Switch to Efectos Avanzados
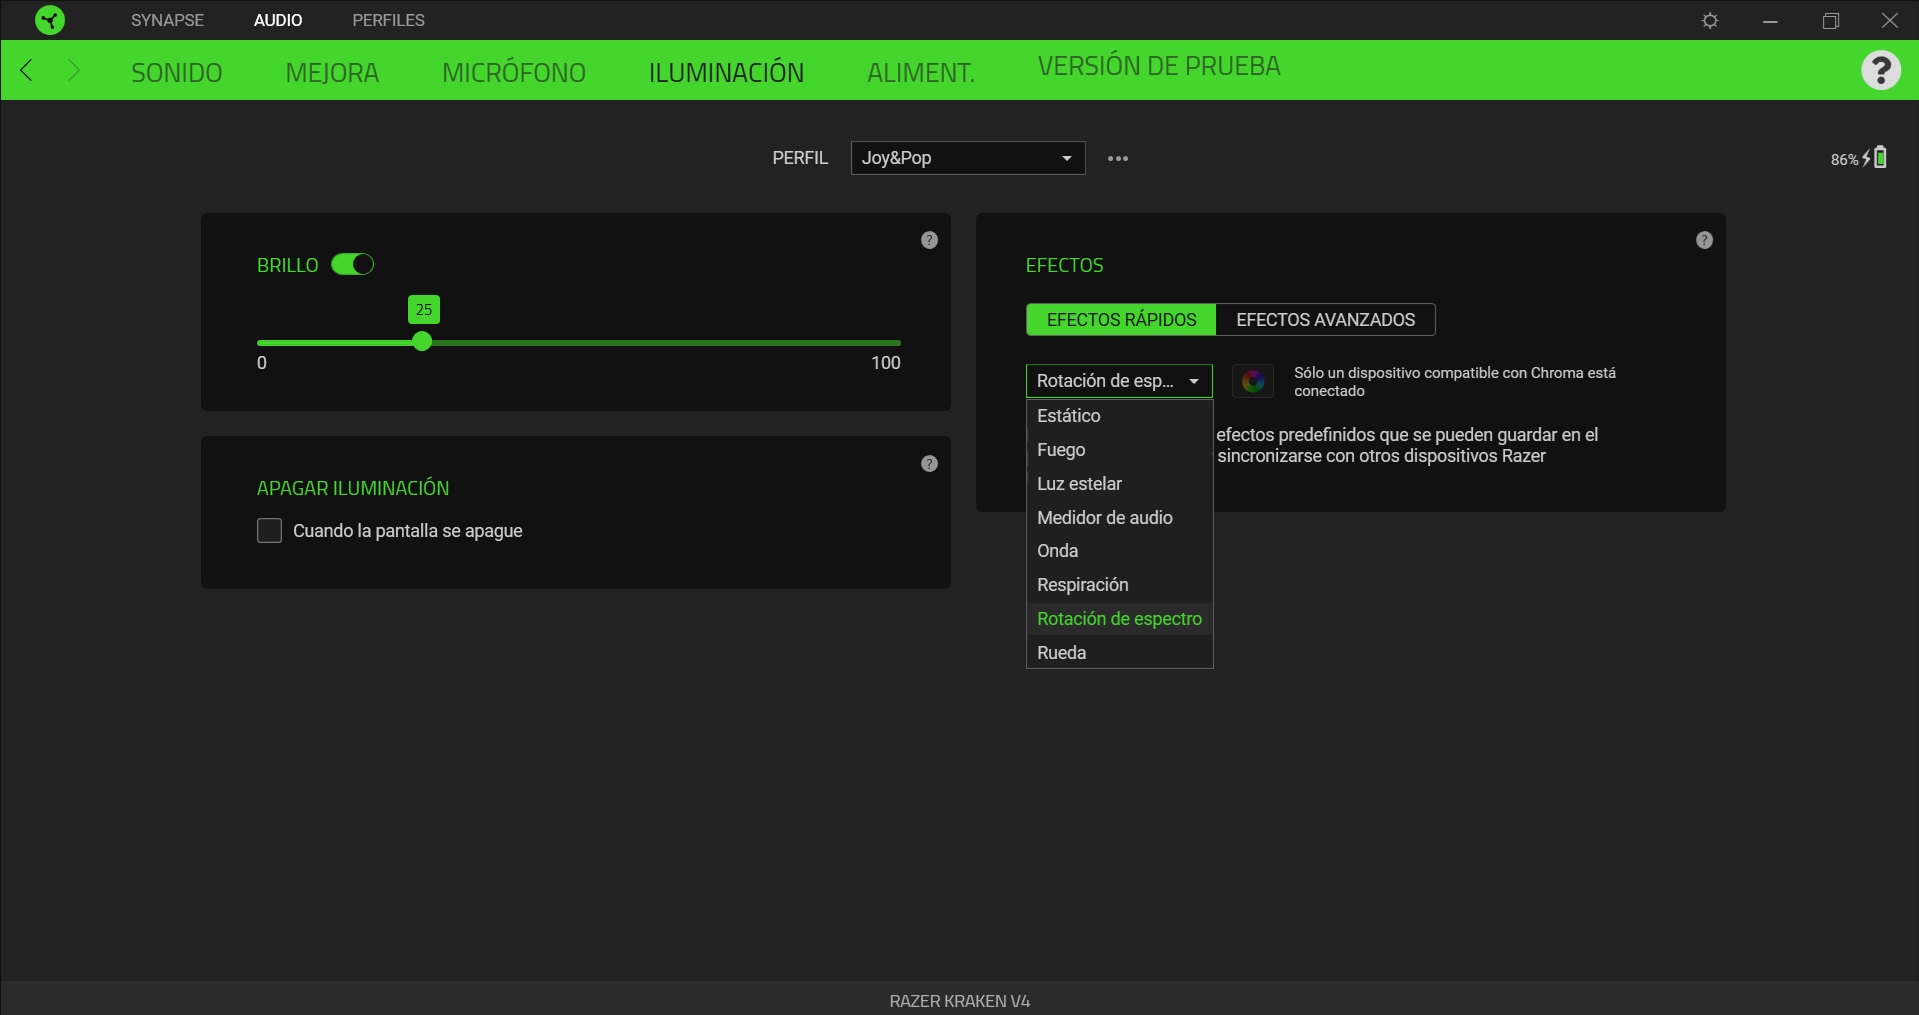This screenshot has height=1015, width=1919. [x=1325, y=320]
